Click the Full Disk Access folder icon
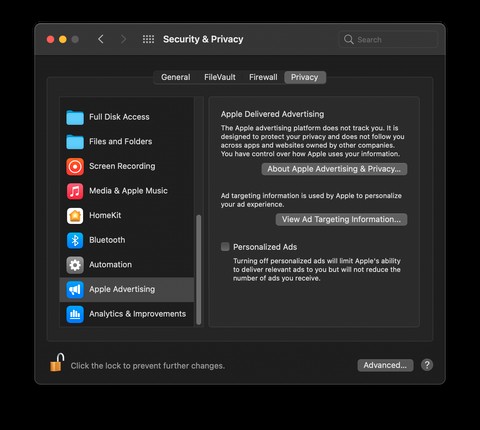 click(x=75, y=117)
